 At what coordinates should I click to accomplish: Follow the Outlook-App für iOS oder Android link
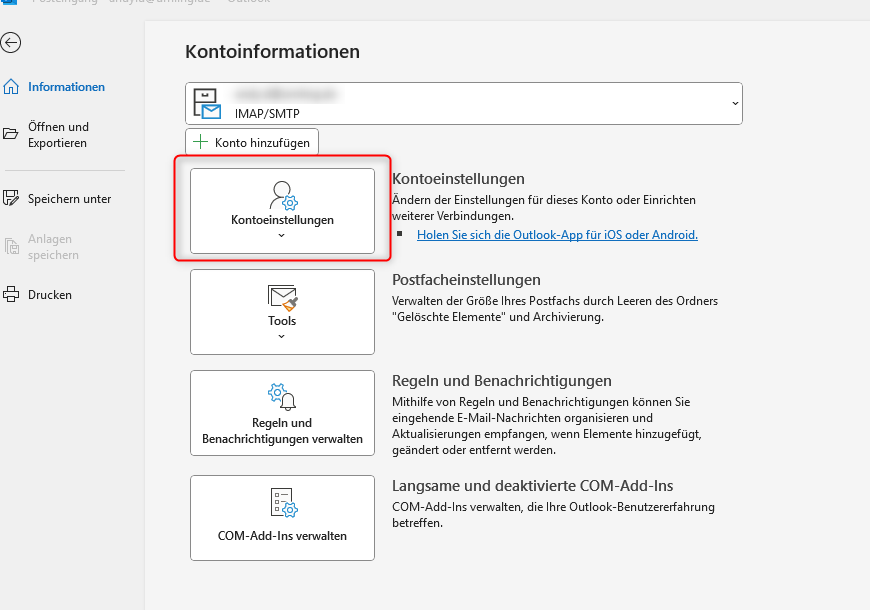557,235
